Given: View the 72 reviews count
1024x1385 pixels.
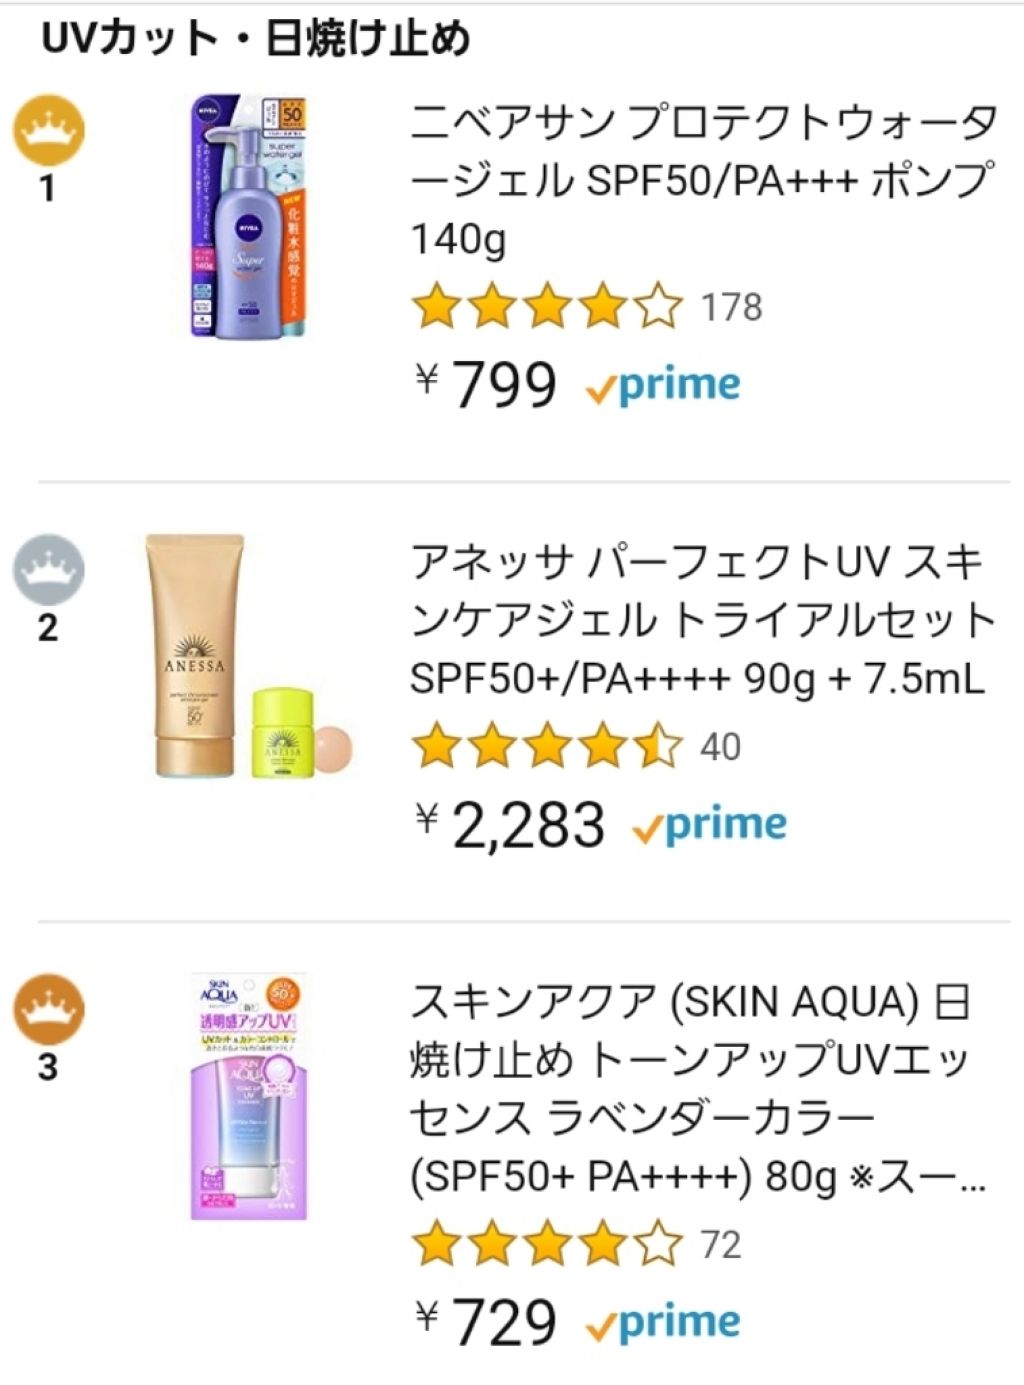Looking at the screenshot, I should click(720, 1245).
